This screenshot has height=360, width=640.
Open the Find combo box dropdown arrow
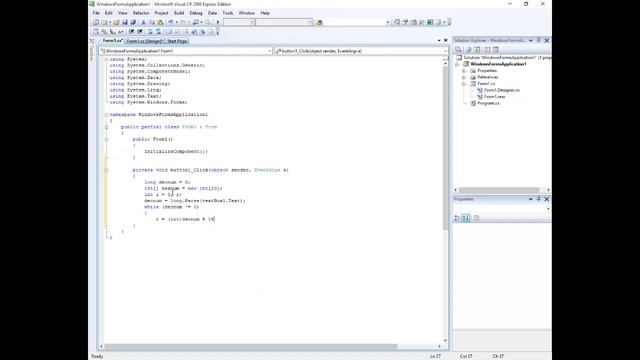coord(388,22)
